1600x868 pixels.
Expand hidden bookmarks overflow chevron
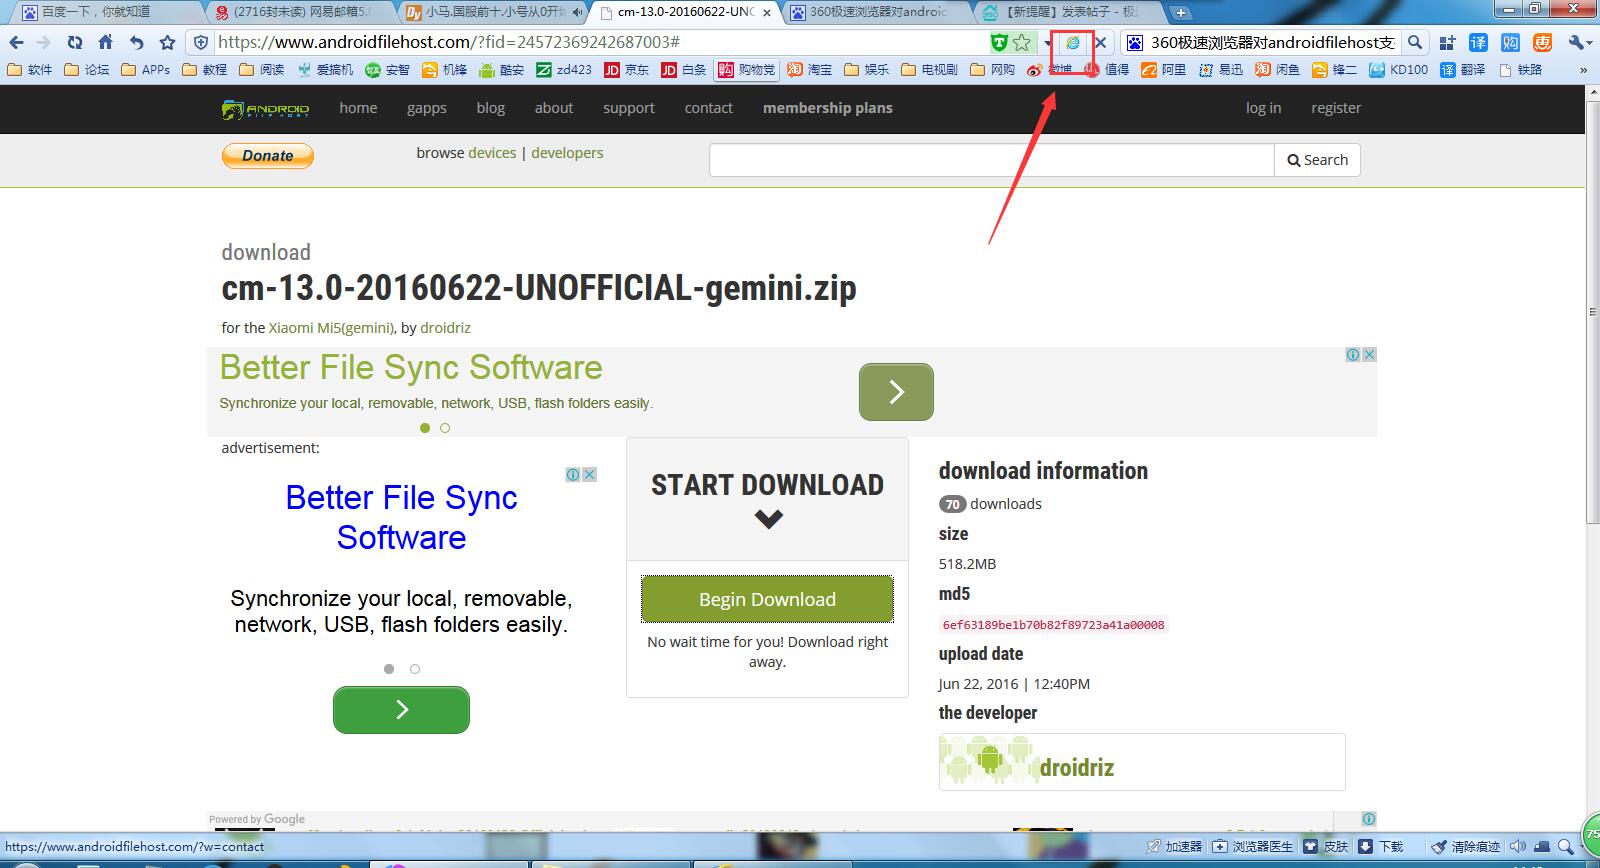pyautogui.click(x=1583, y=70)
